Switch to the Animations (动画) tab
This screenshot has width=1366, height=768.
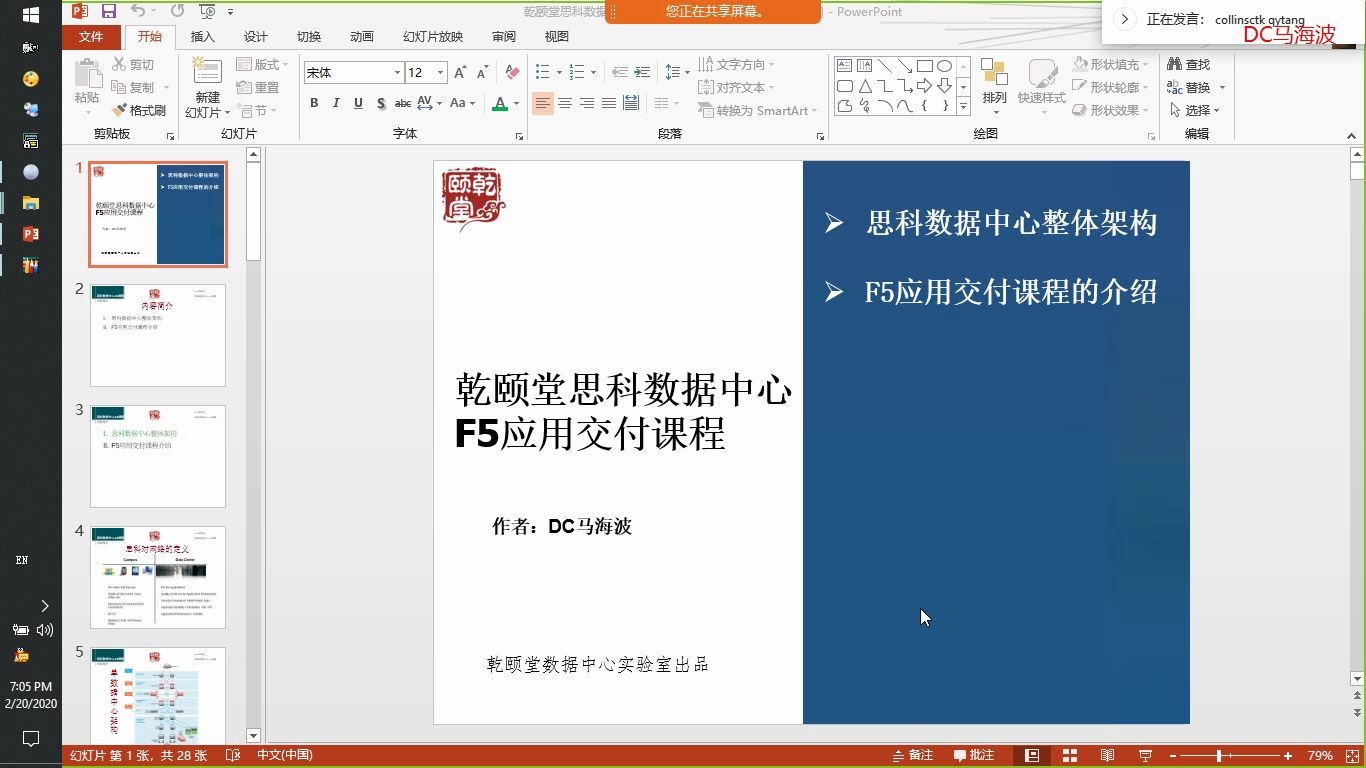coord(362,37)
